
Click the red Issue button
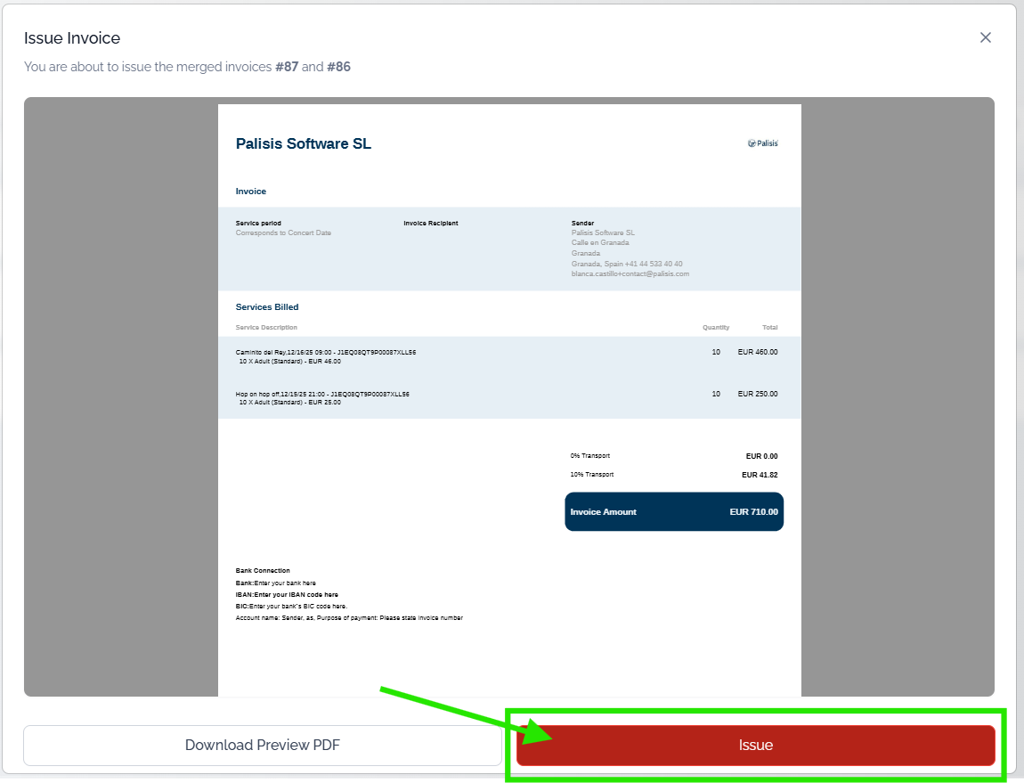[756, 745]
